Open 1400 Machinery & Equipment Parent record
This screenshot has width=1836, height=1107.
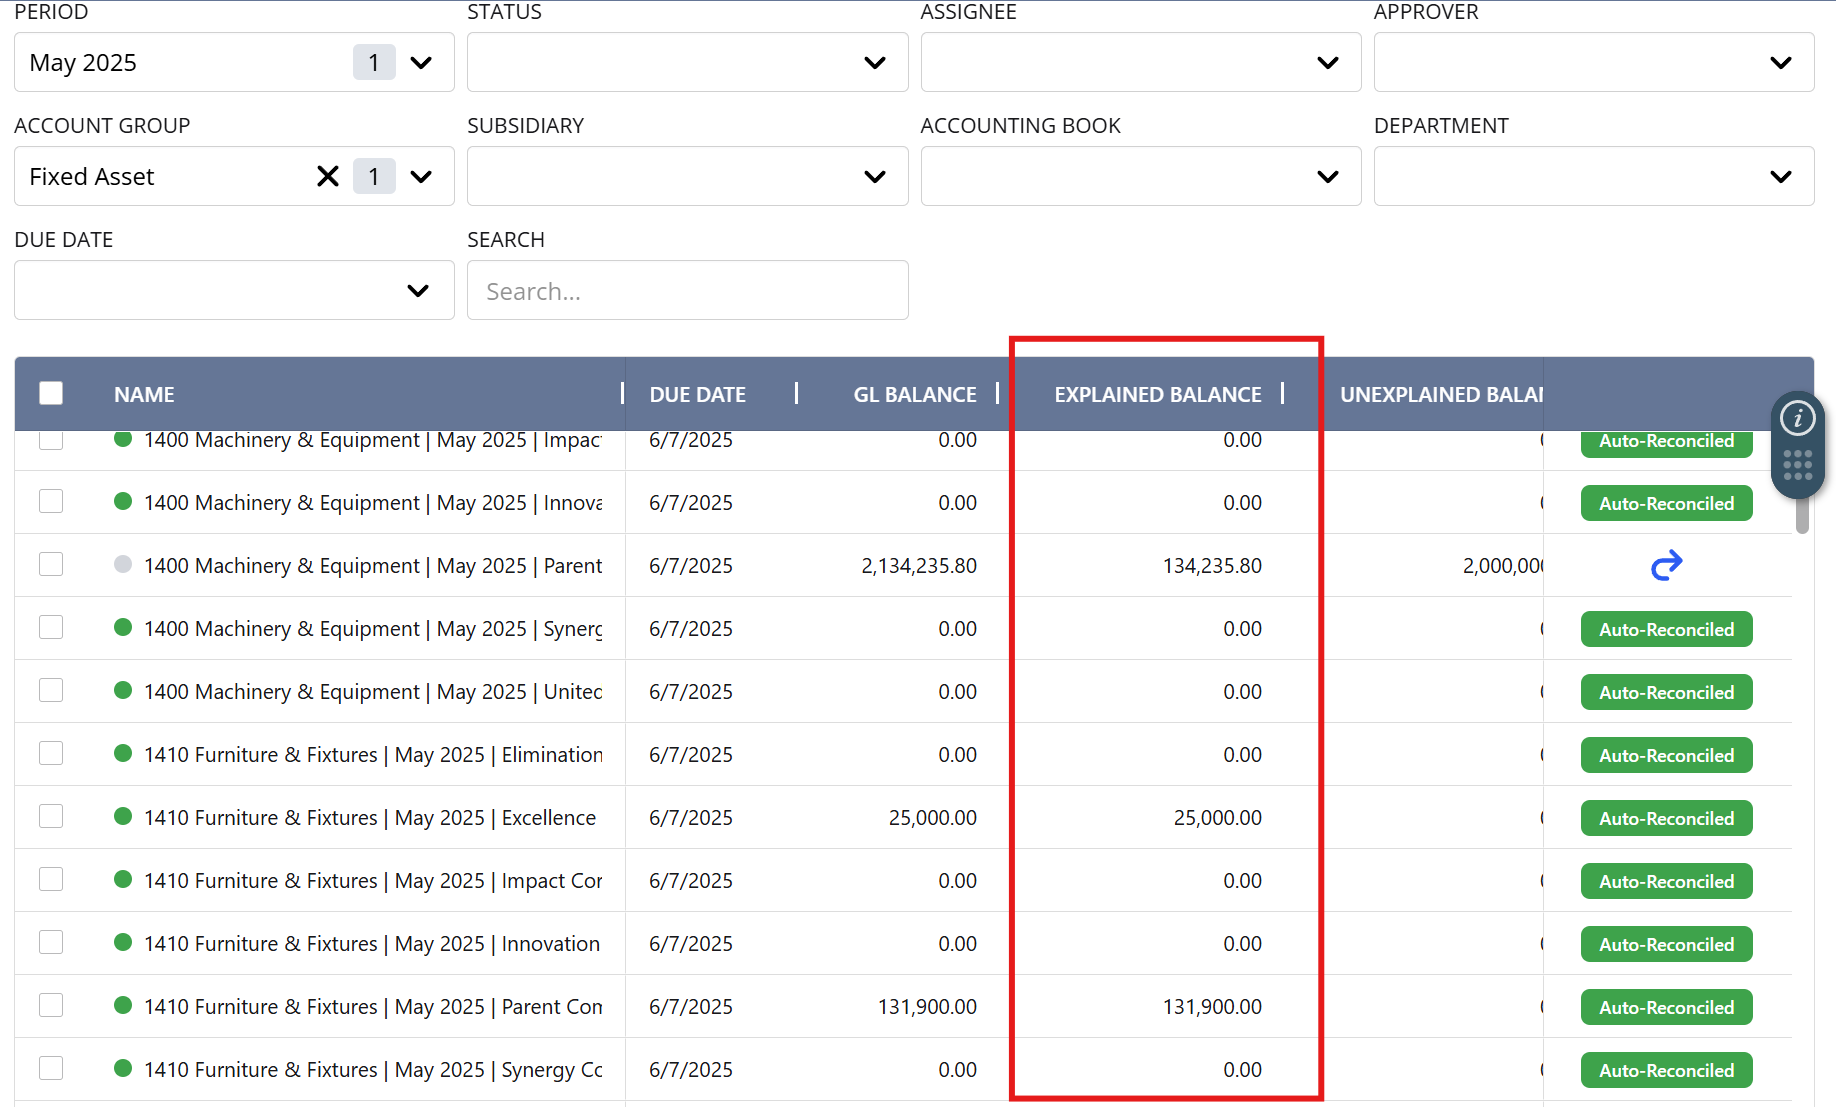point(372,566)
